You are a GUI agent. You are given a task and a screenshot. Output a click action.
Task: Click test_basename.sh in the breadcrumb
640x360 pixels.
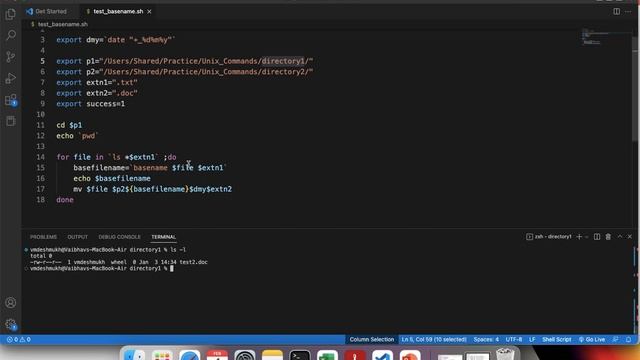(62, 24)
